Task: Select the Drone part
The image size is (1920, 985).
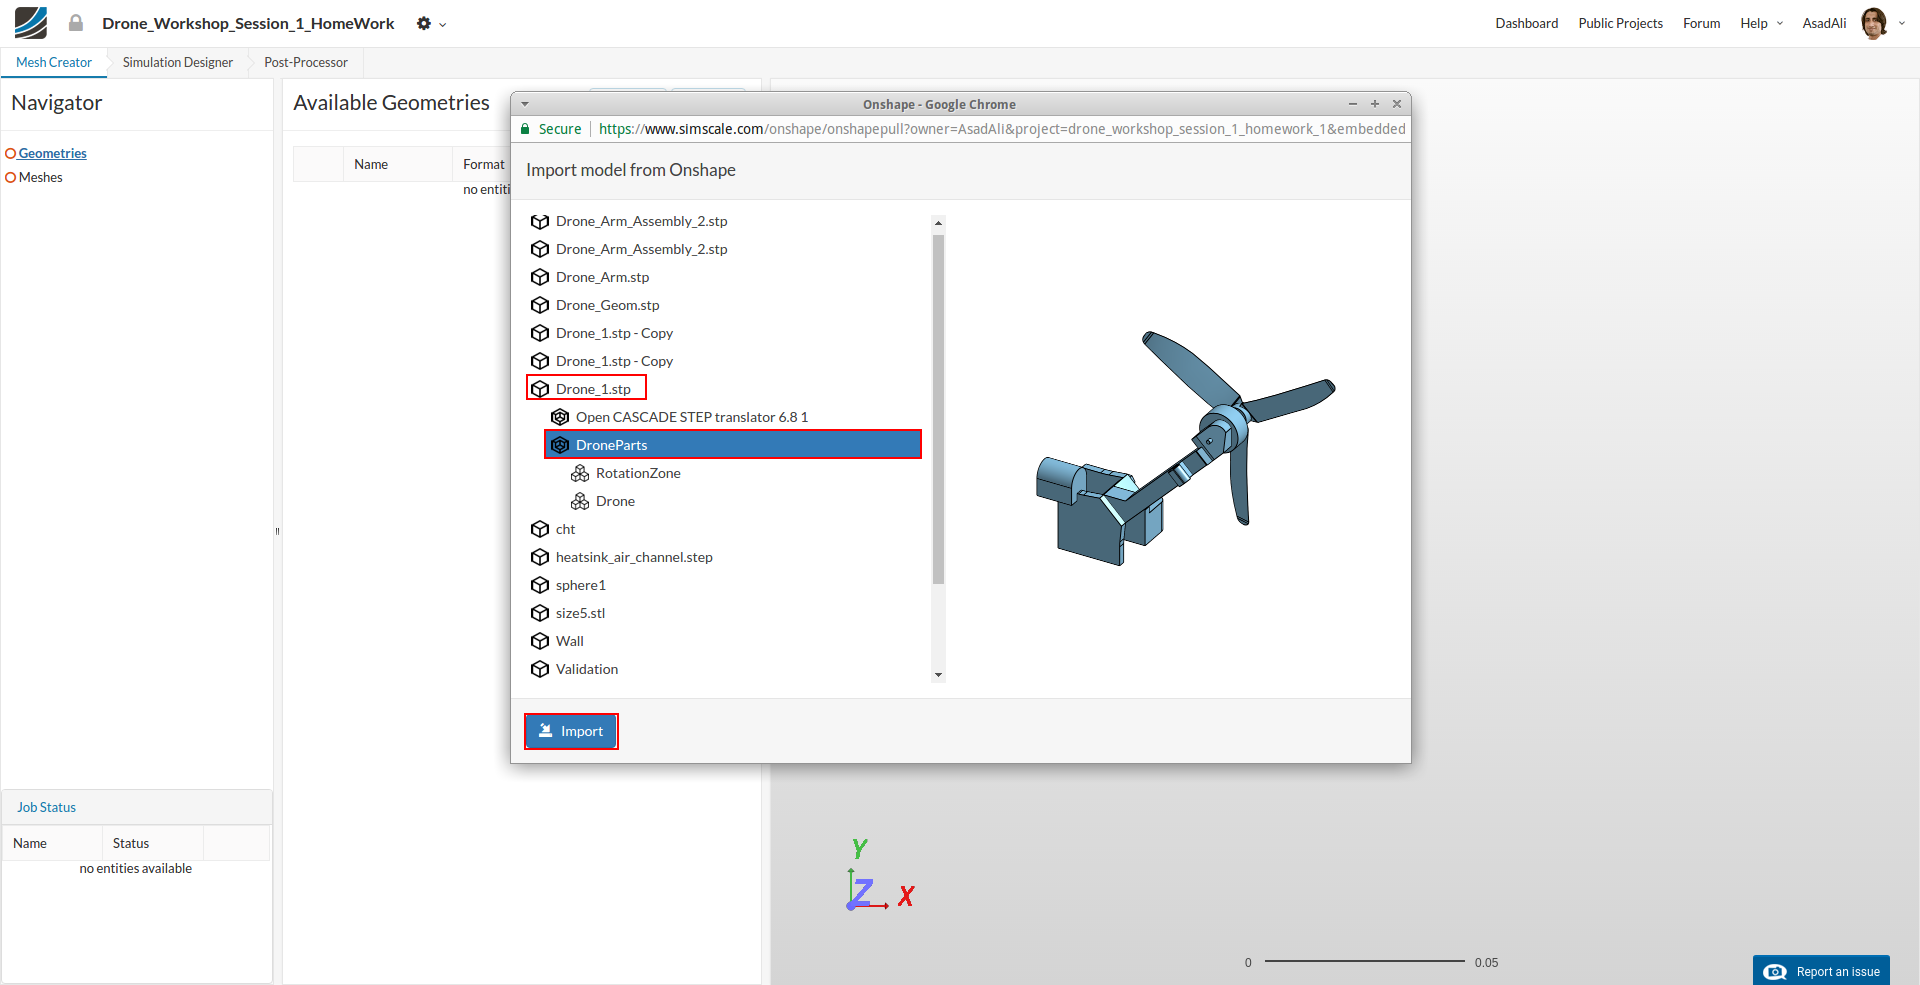Action: pos(615,501)
